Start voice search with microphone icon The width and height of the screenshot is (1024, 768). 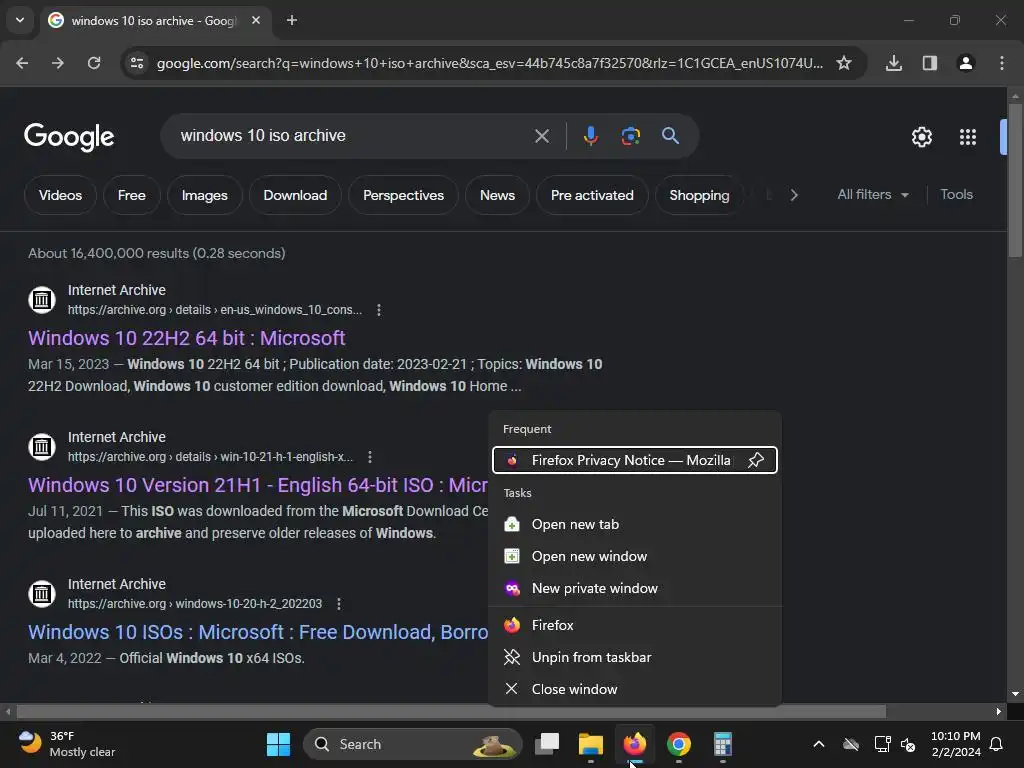(x=590, y=136)
